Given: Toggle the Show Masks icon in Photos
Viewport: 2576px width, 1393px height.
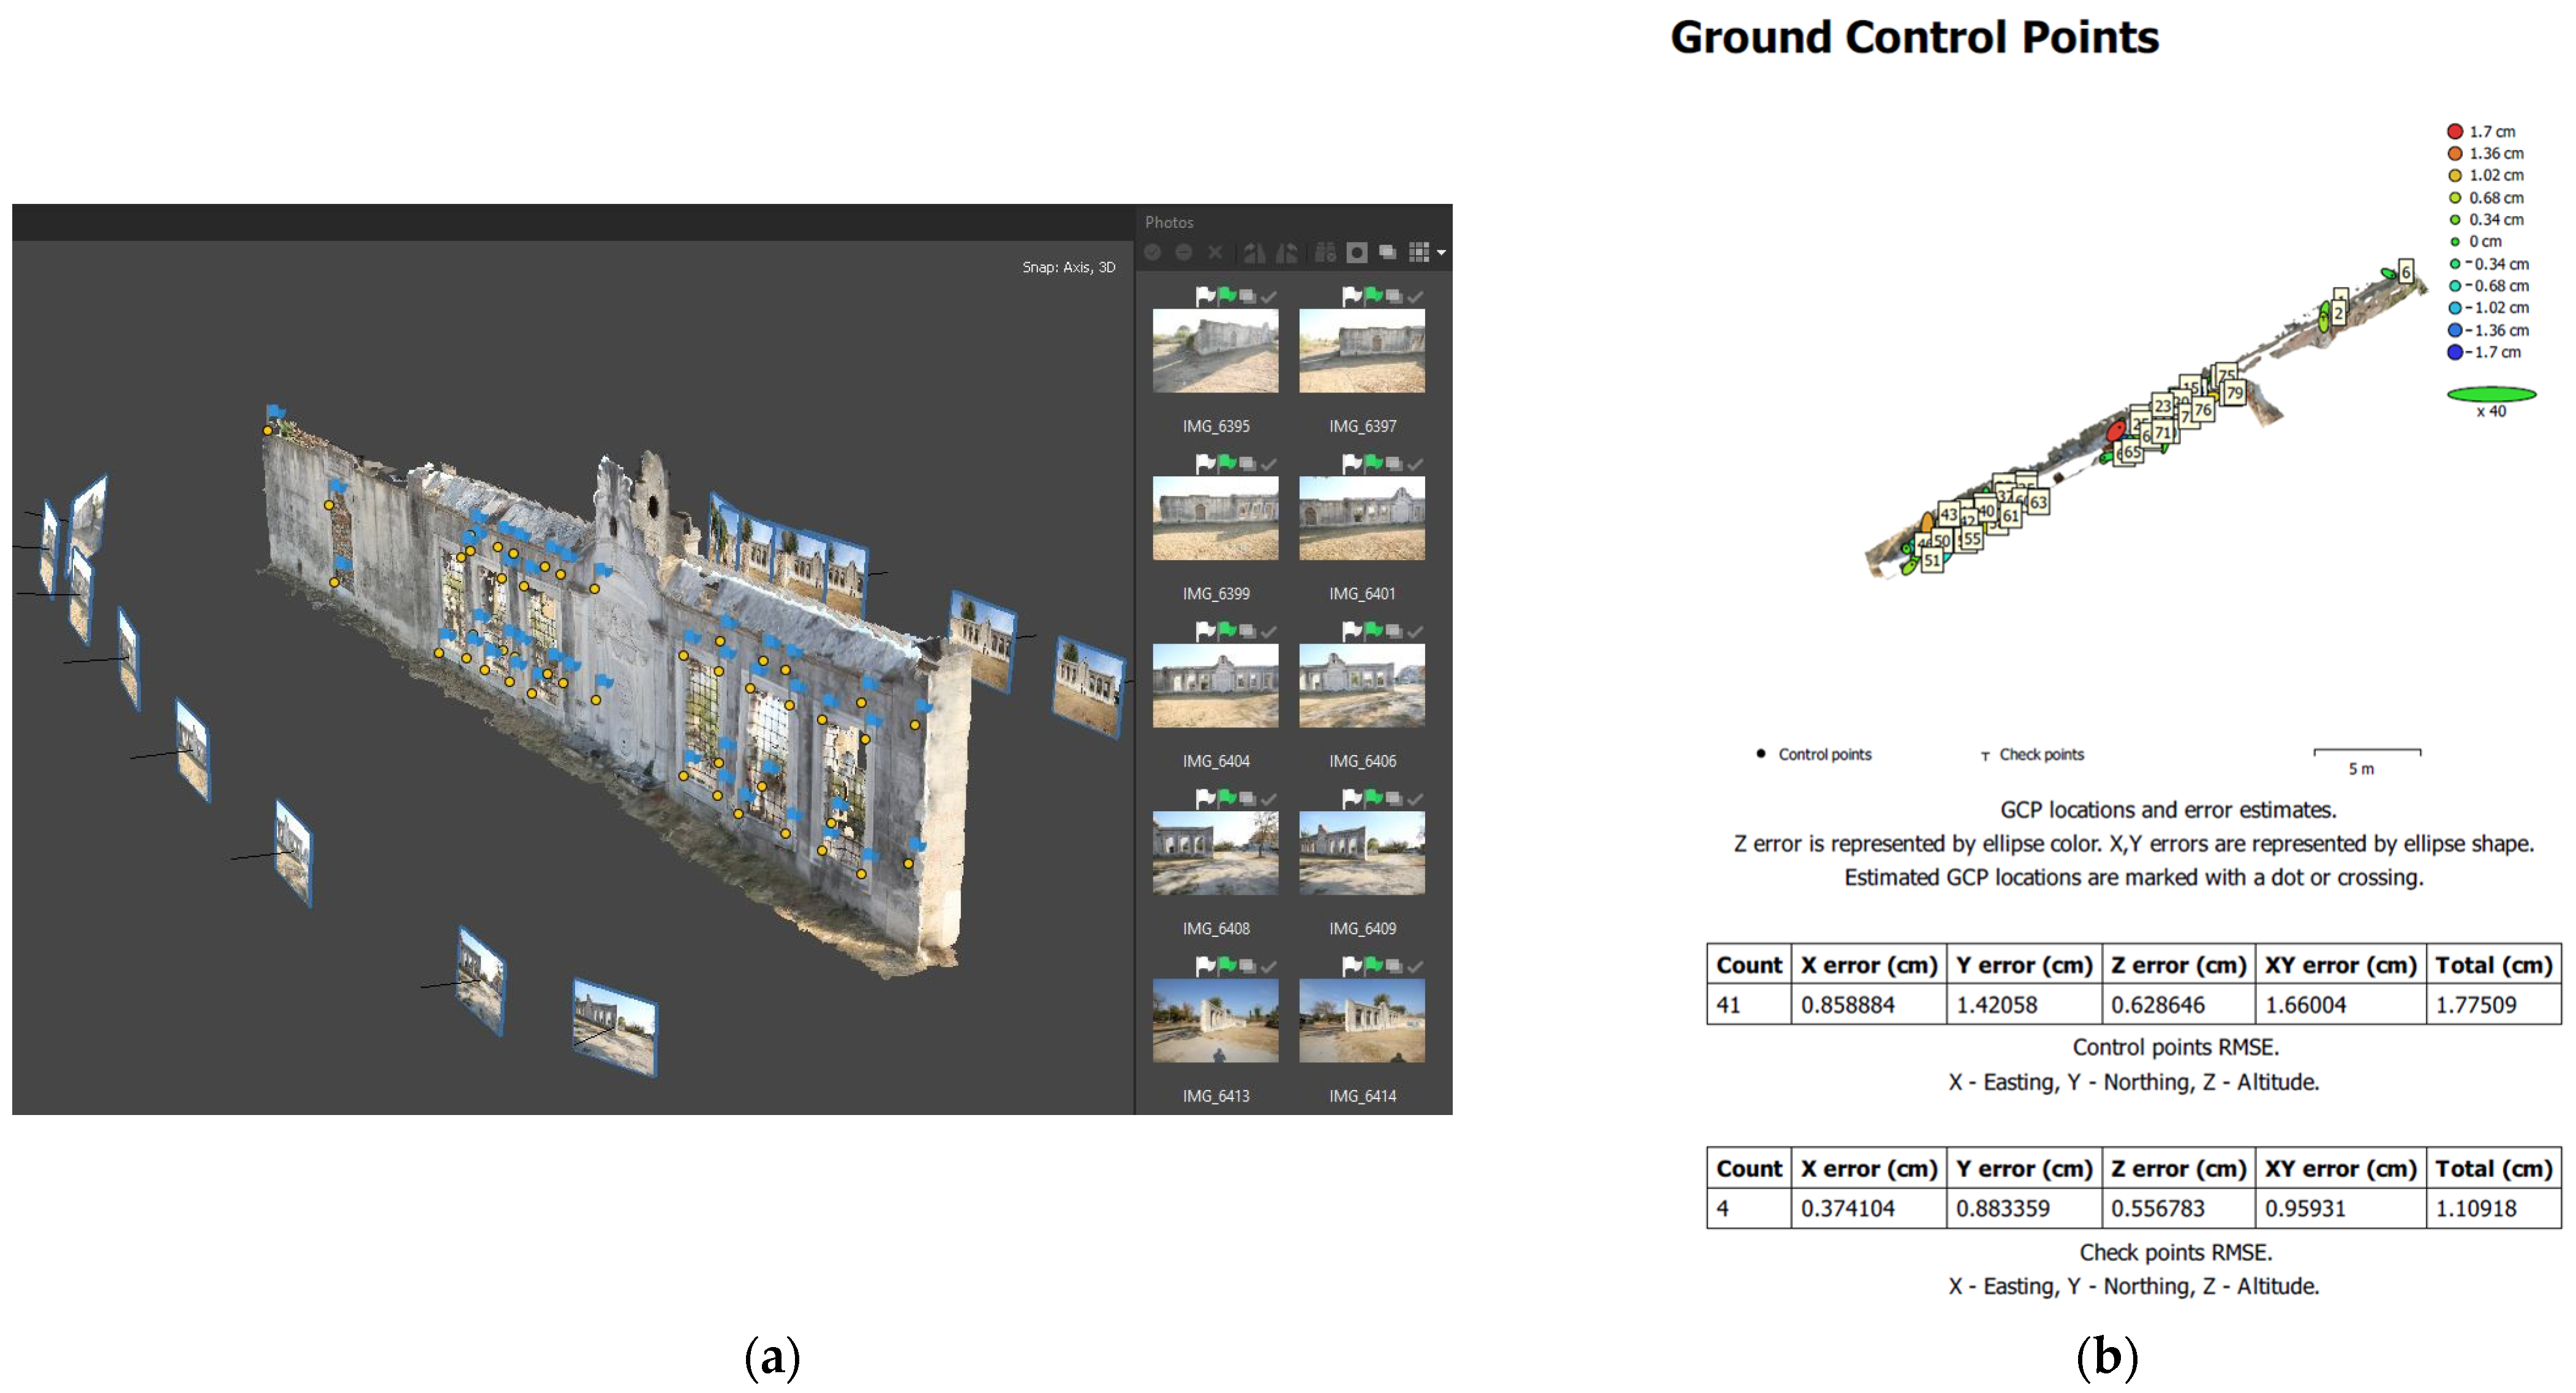Looking at the screenshot, I should pos(1357,253).
